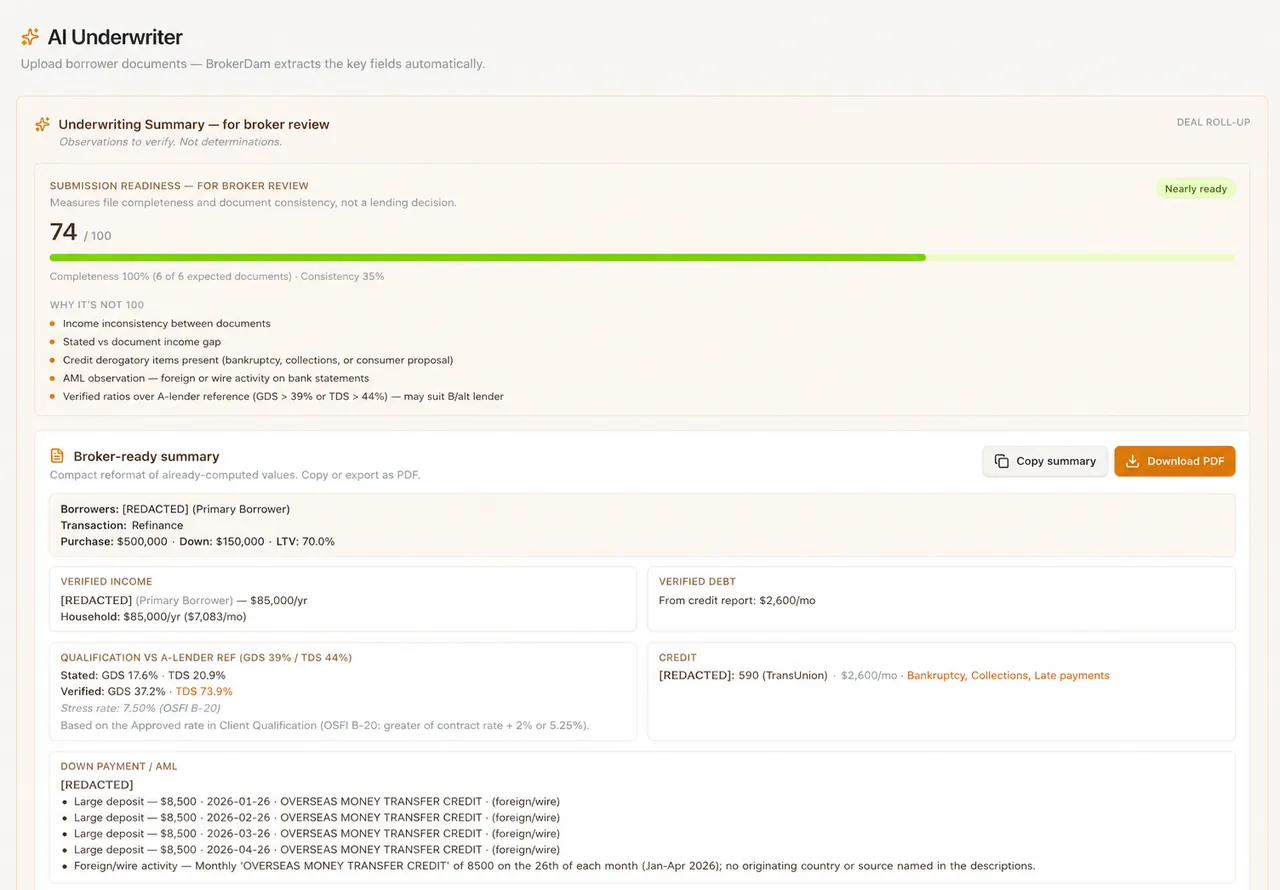Select "Based on the Approved rate" qualification note
The height and width of the screenshot is (890, 1280).
coord(325,725)
